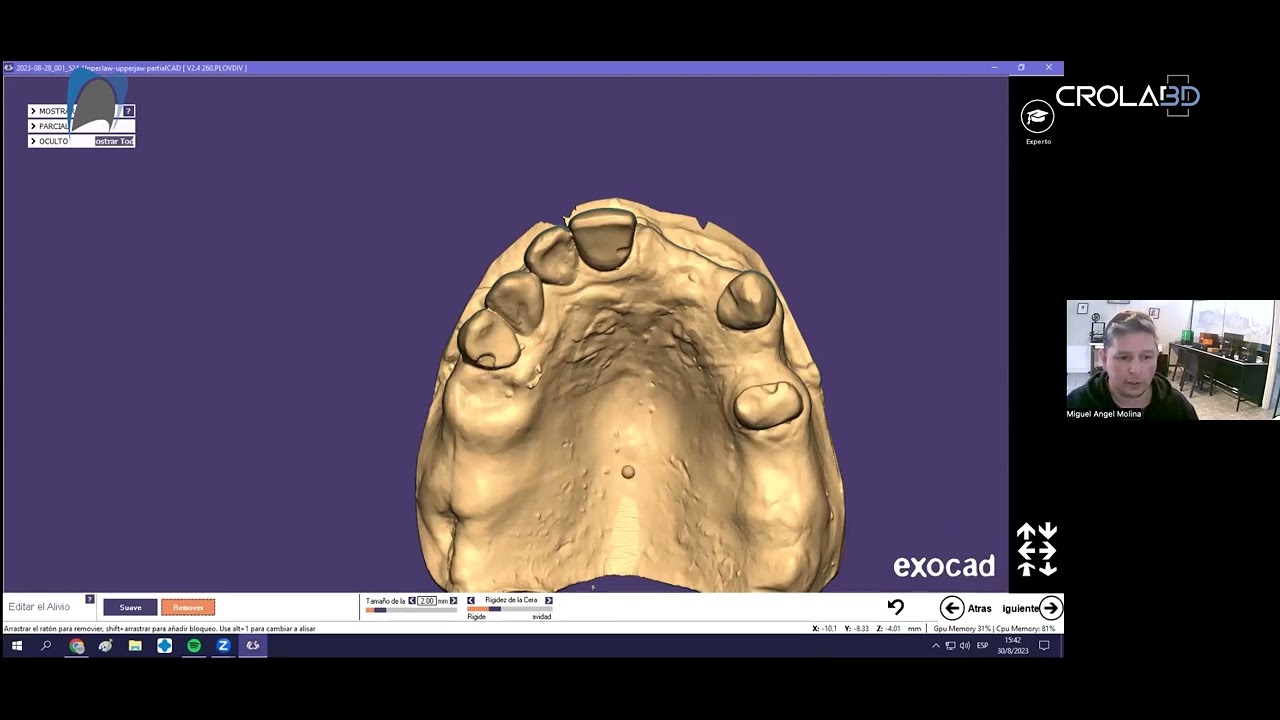The image size is (1280, 720).
Task: Click the Atras label
Action: click(x=980, y=608)
